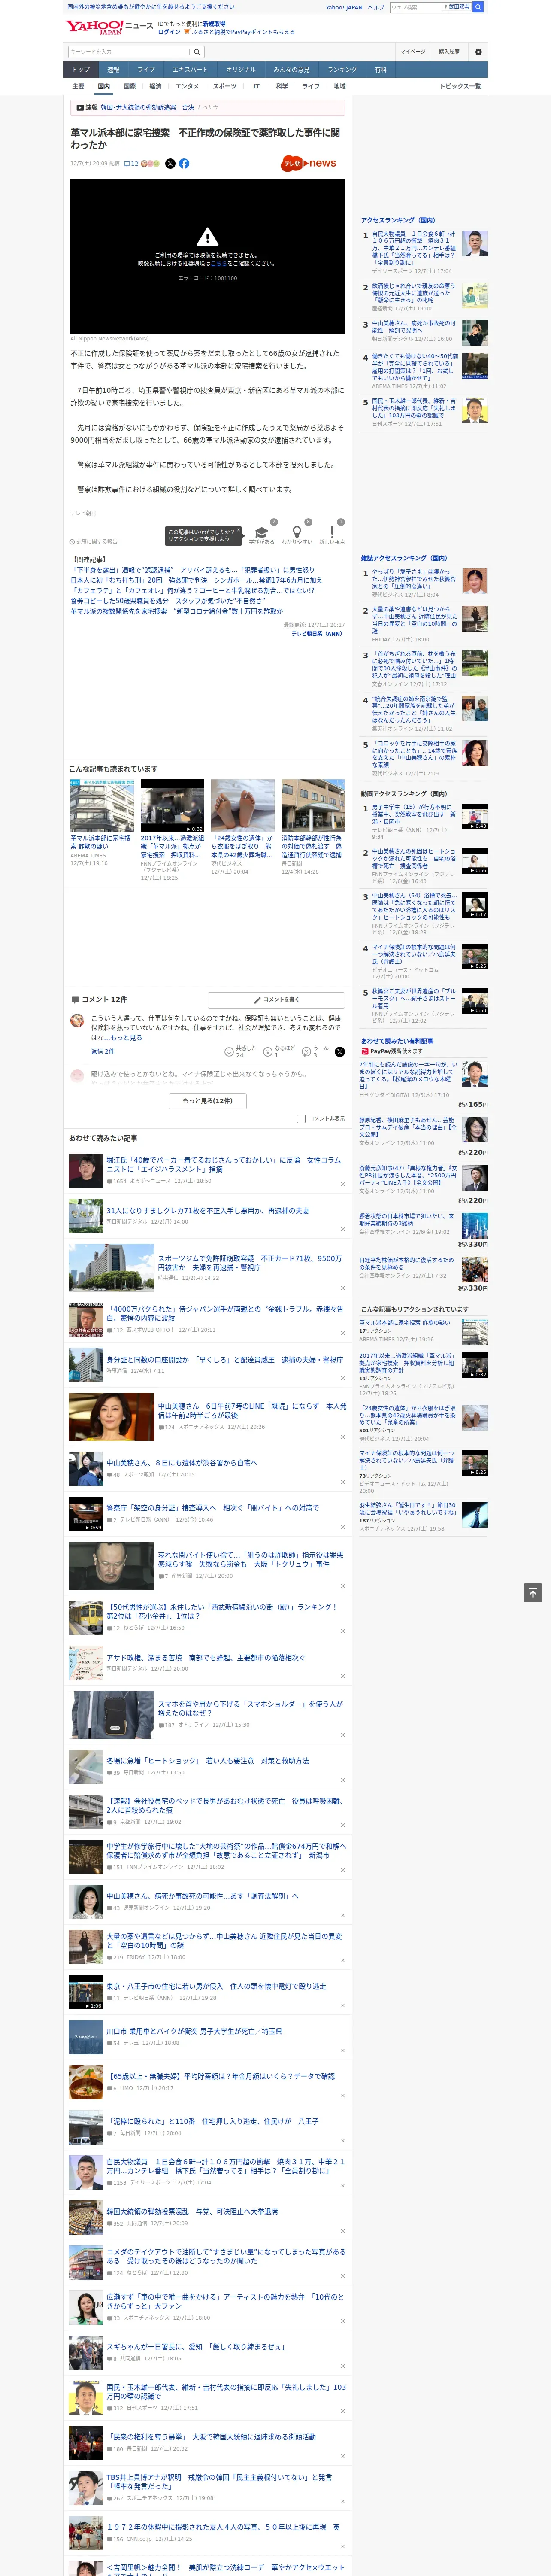Open 川口市 乗用車とバイクが衝突 article

coord(194,2031)
